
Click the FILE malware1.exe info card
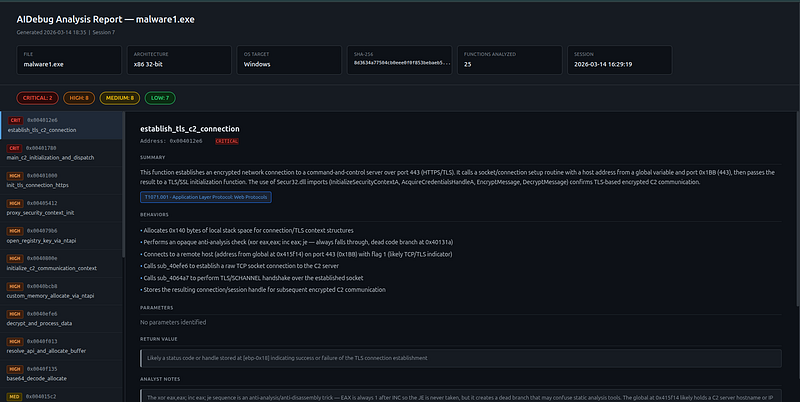pyautogui.click(x=69, y=60)
